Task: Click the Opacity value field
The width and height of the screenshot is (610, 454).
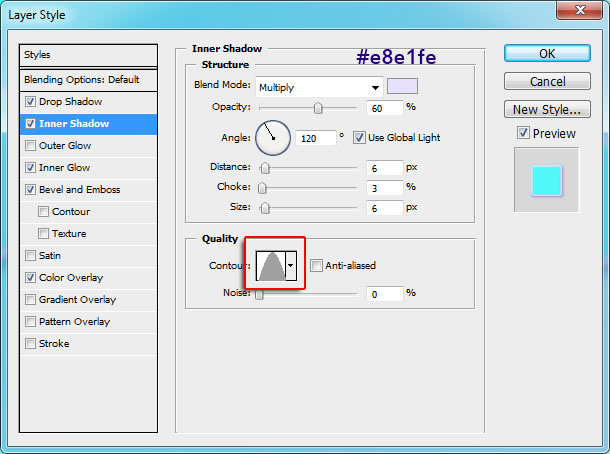Action: pos(384,108)
